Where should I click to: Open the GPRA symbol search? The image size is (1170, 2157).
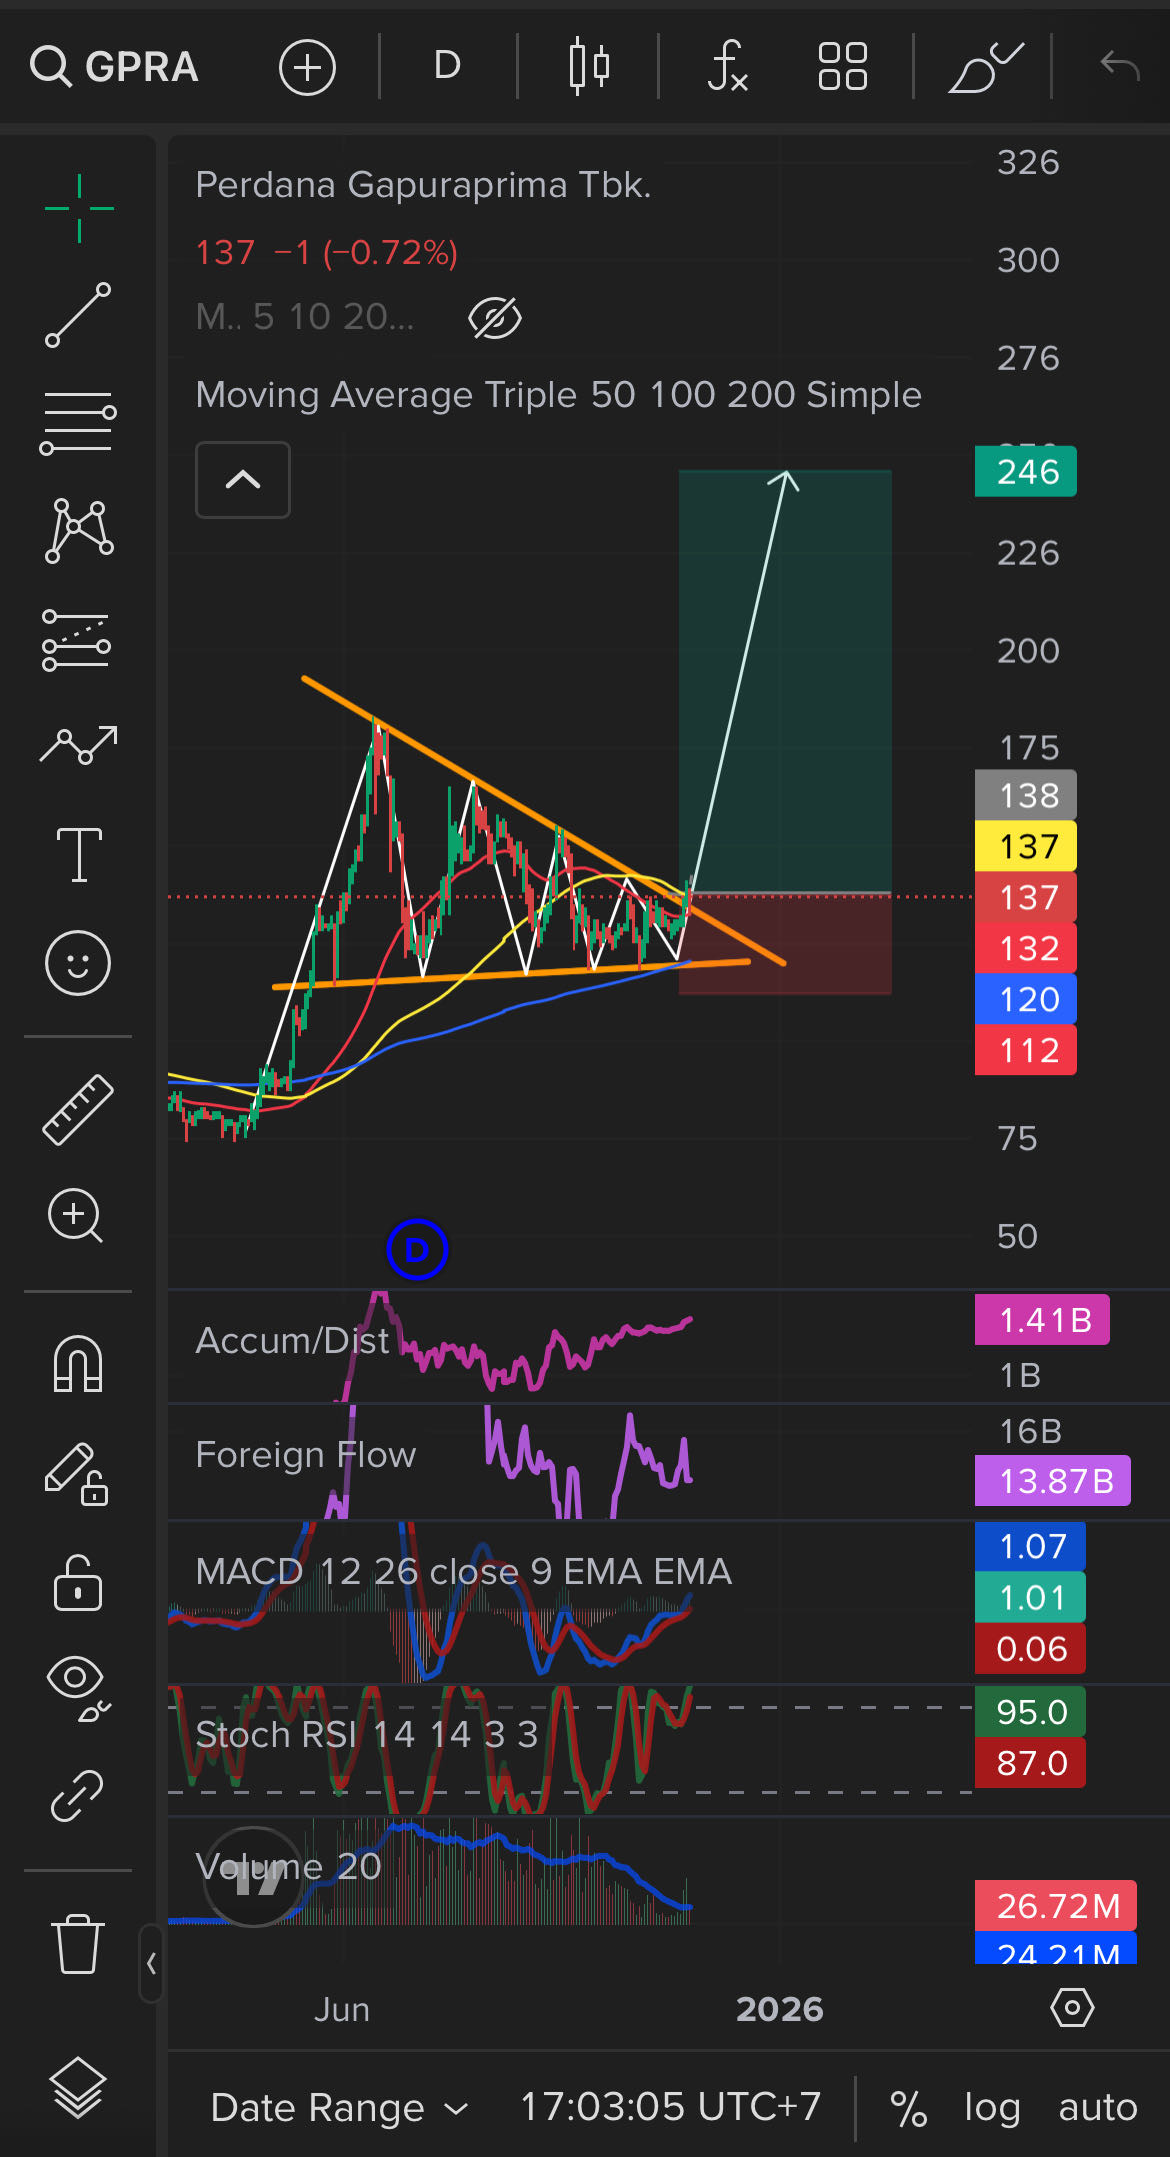pos(115,67)
